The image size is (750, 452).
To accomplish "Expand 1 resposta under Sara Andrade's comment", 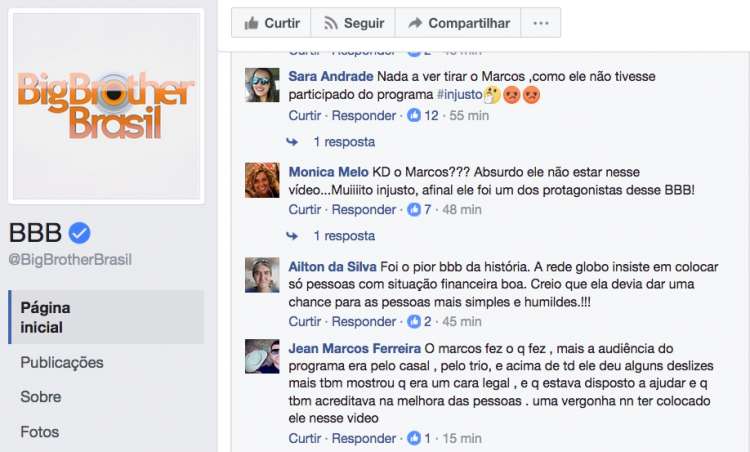I will [x=344, y=142].
